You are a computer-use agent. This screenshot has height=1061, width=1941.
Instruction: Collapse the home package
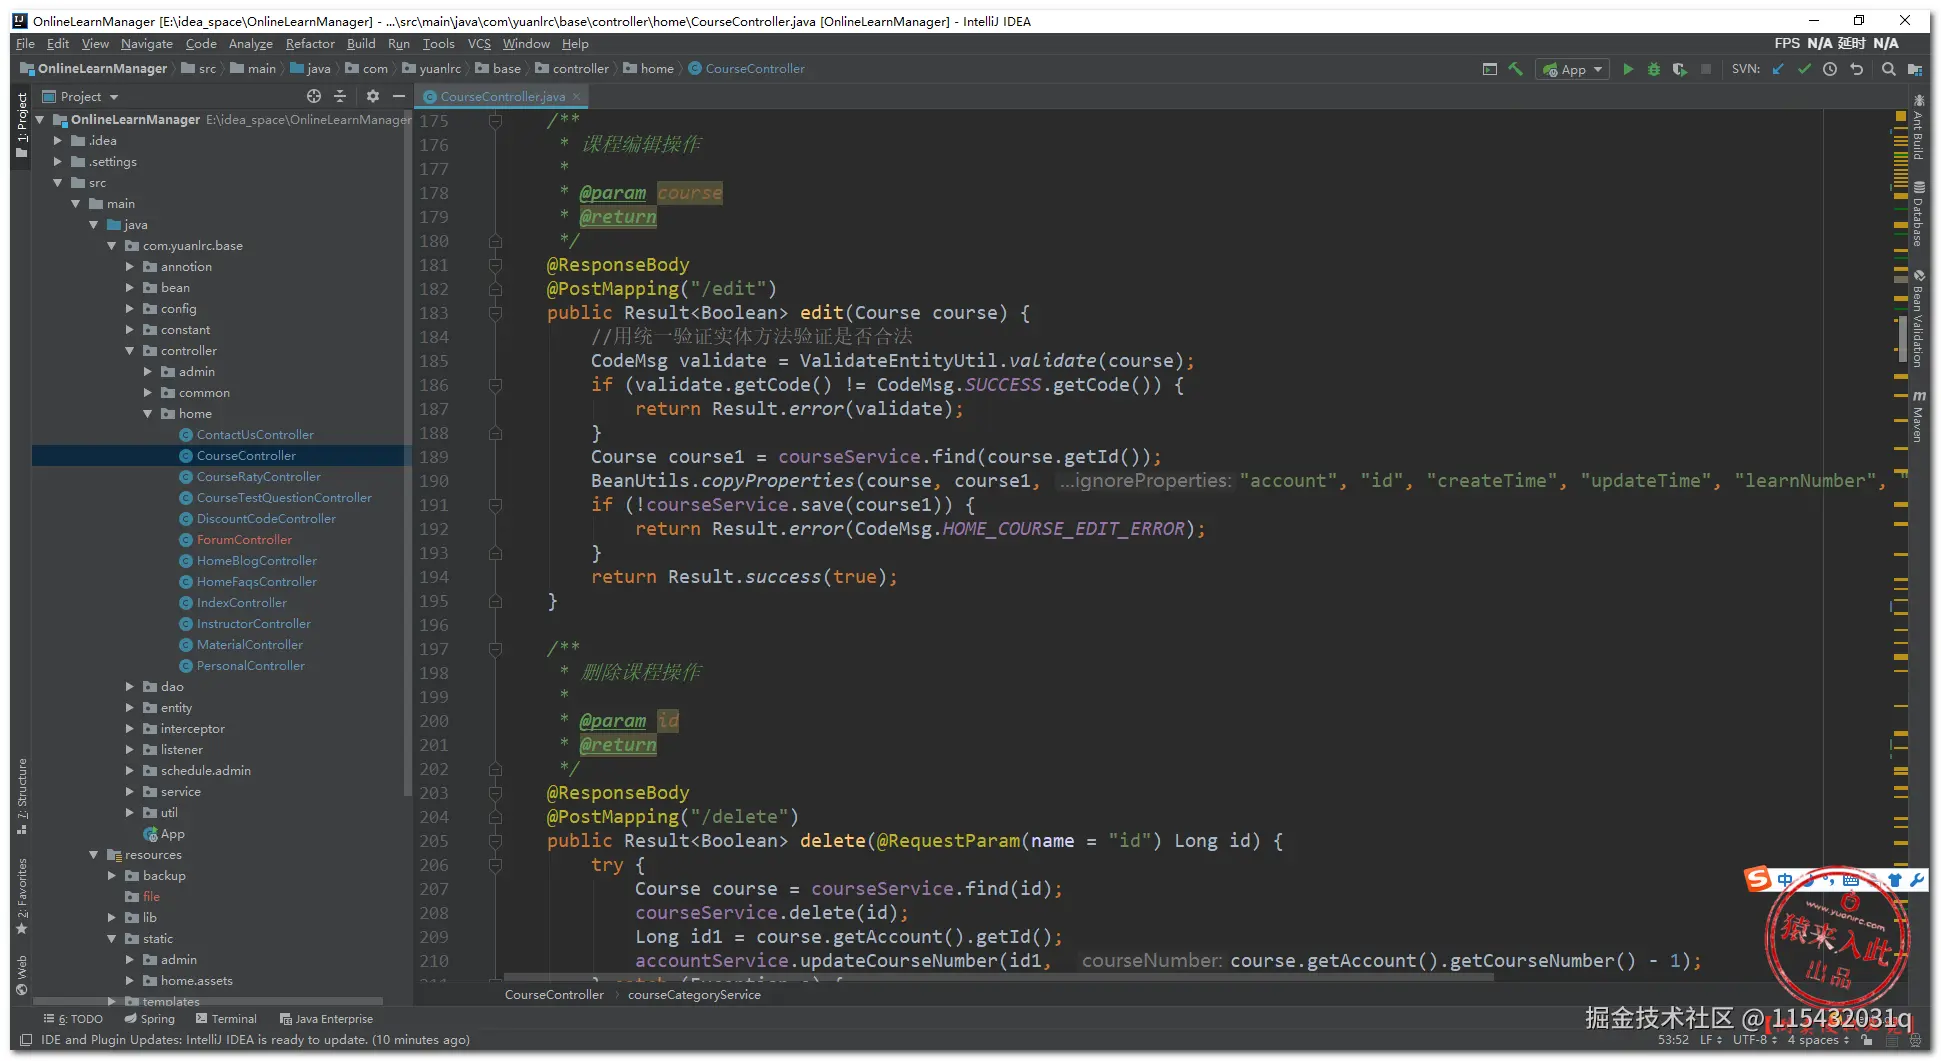[148, 414]
